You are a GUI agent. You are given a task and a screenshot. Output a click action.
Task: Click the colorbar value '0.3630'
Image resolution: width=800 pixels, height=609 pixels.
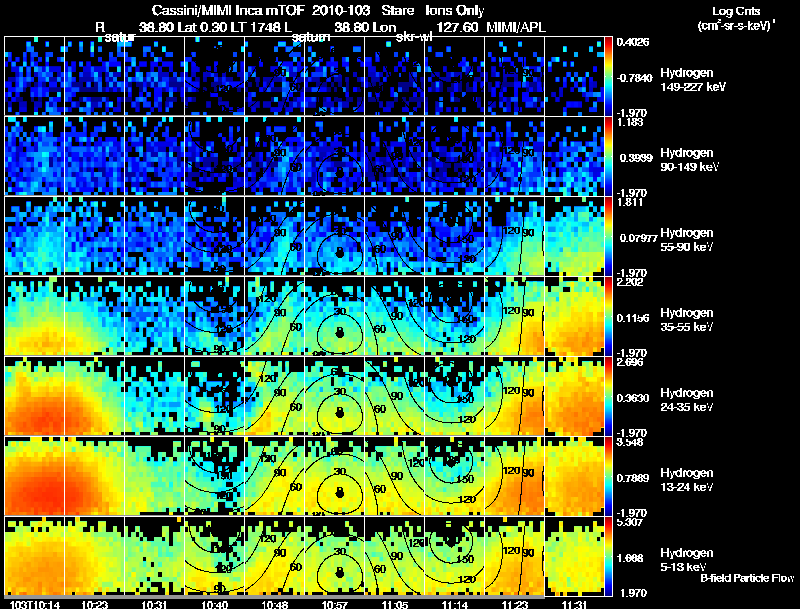coord(633,398)
